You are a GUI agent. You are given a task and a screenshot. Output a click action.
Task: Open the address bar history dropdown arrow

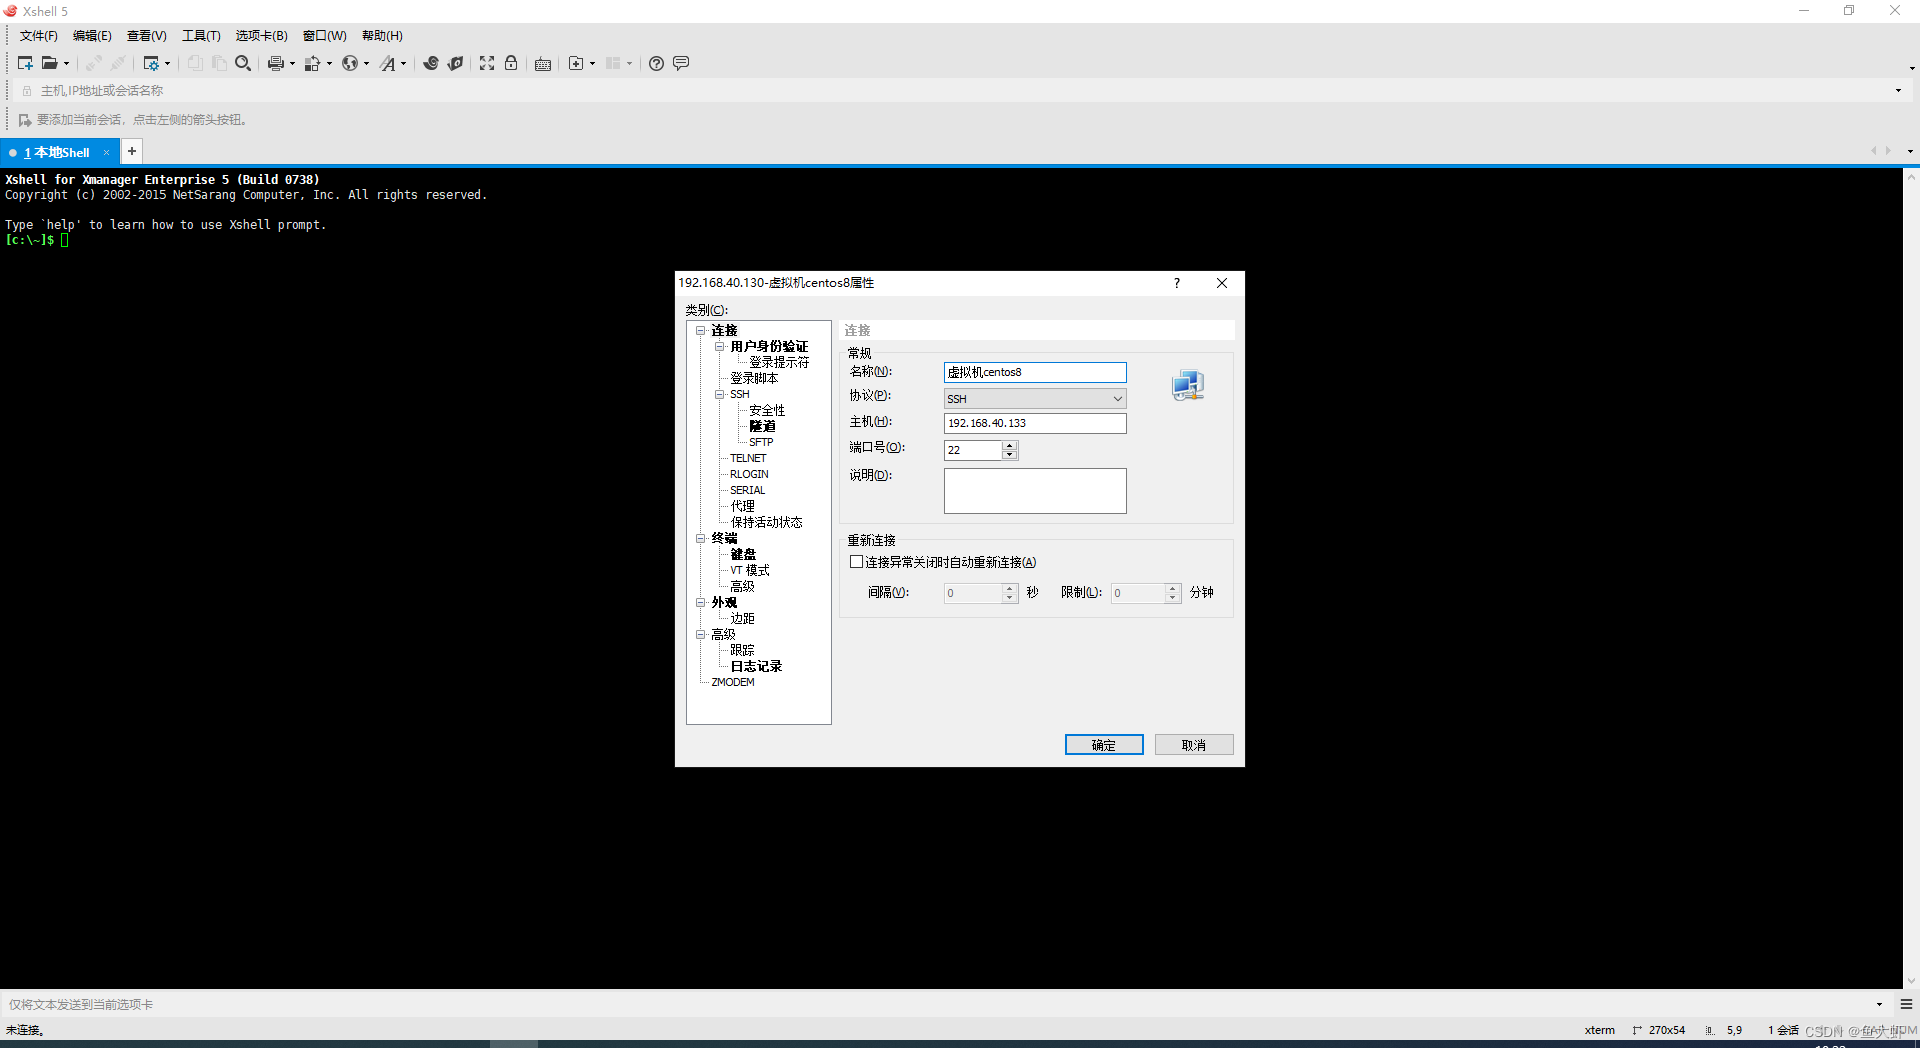pyautogui.click(x=1898, y=90)
